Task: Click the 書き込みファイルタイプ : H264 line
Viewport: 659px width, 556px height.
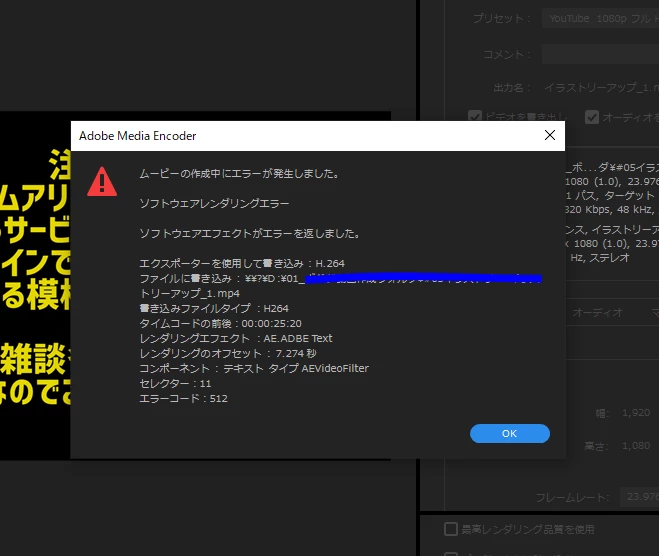Action: coord(214,308)
